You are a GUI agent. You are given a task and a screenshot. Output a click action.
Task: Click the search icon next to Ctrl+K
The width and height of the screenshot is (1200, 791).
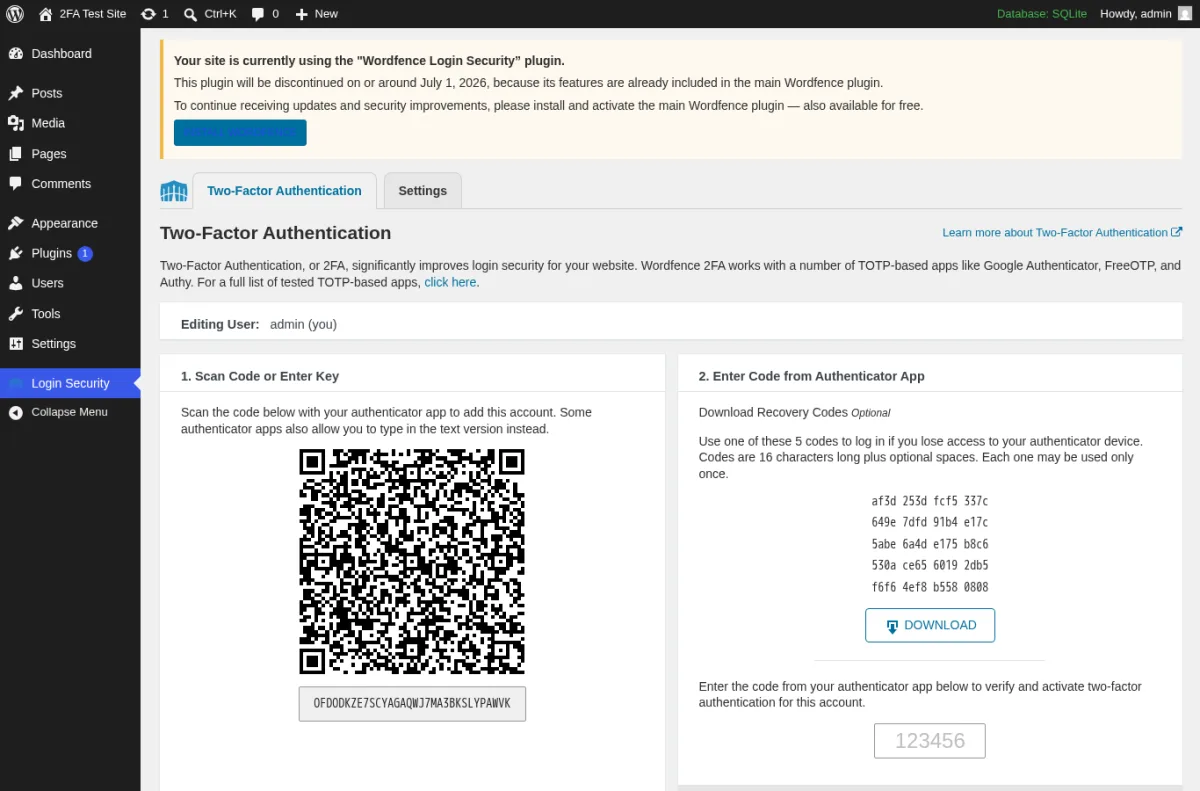coord(191,14)
